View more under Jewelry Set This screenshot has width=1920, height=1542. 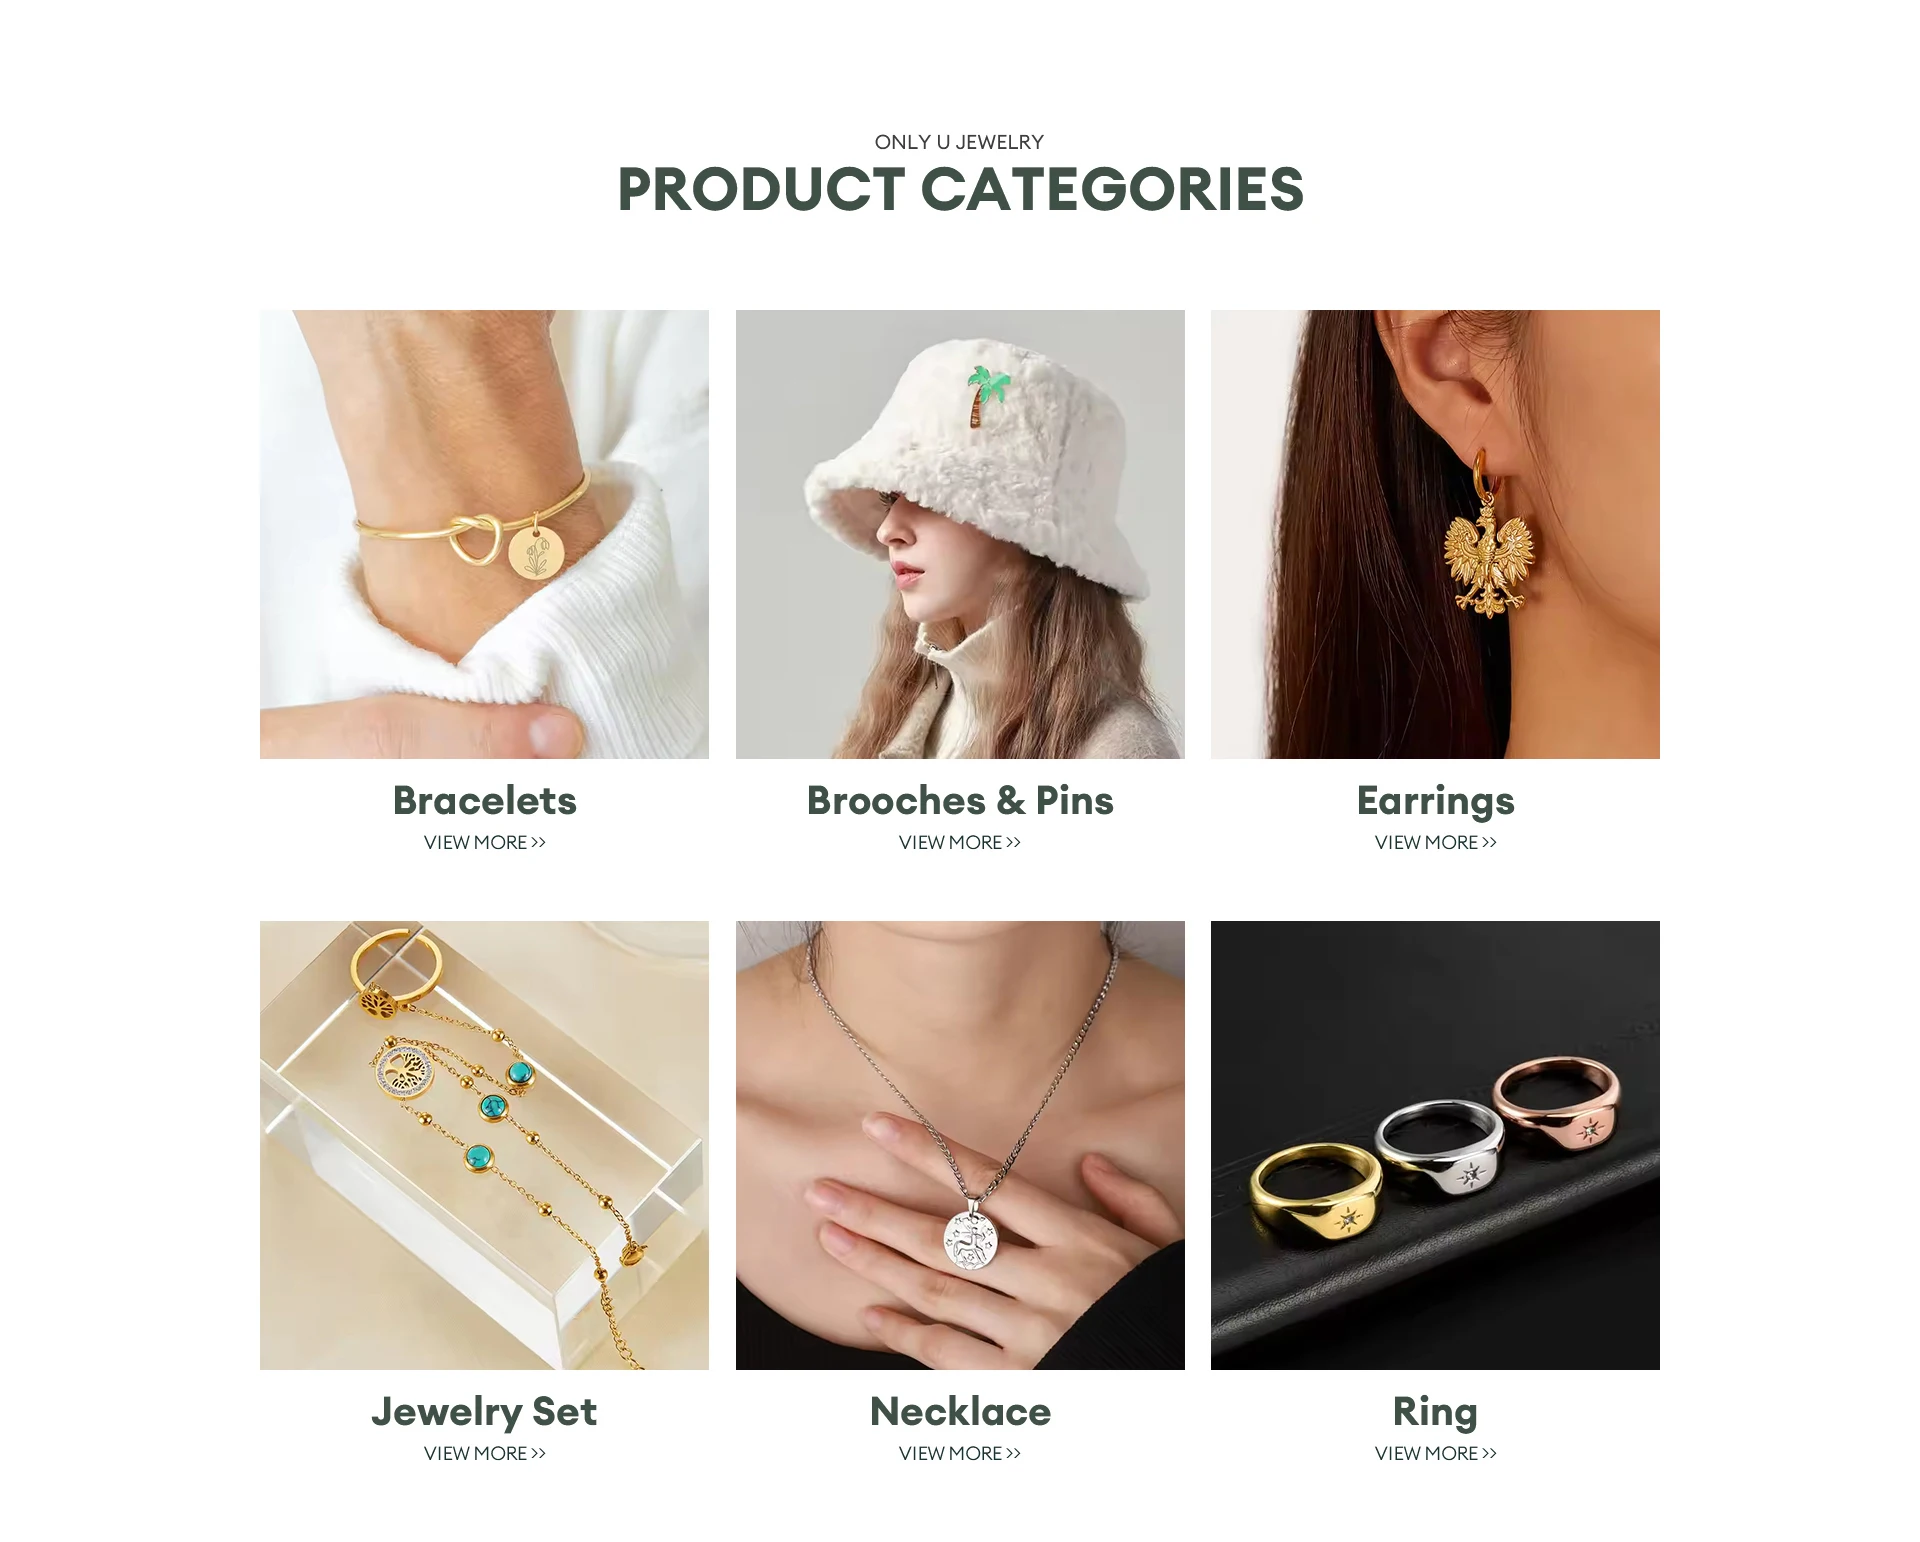pos(484,1453)
